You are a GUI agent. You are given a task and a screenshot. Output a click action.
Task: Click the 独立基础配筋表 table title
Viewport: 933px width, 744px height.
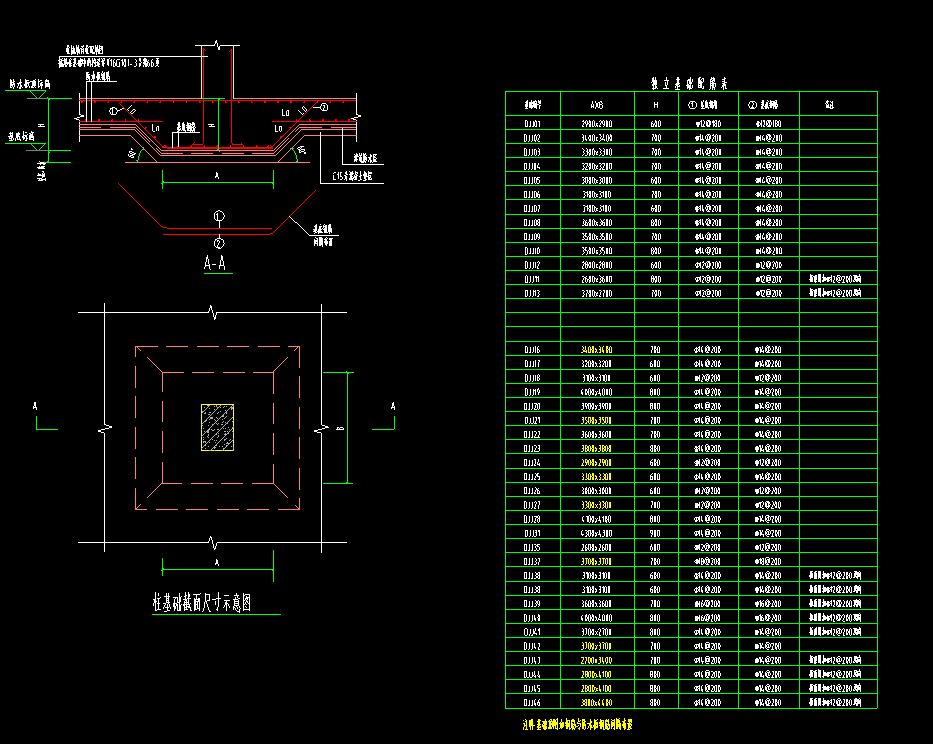click(x=690, y=83)
